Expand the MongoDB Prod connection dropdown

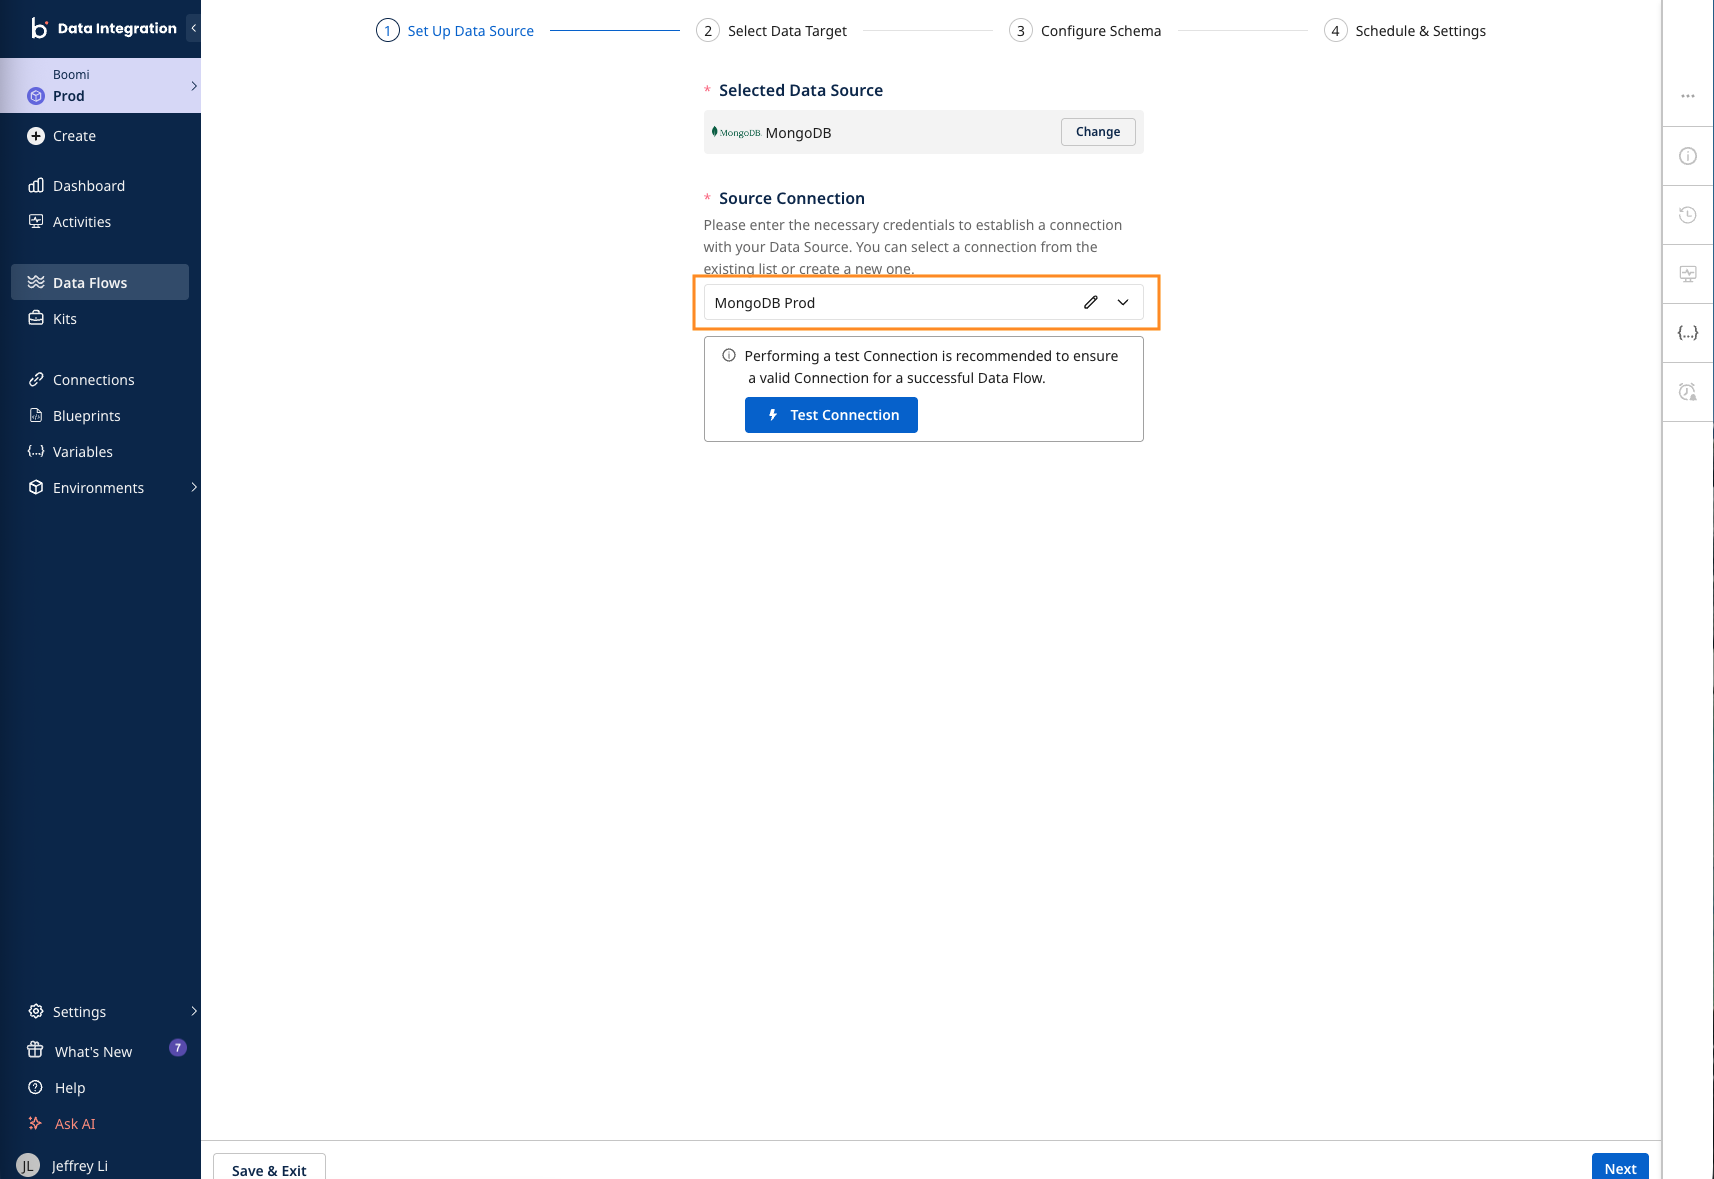pyautogui.click(x=1123, y=302)
